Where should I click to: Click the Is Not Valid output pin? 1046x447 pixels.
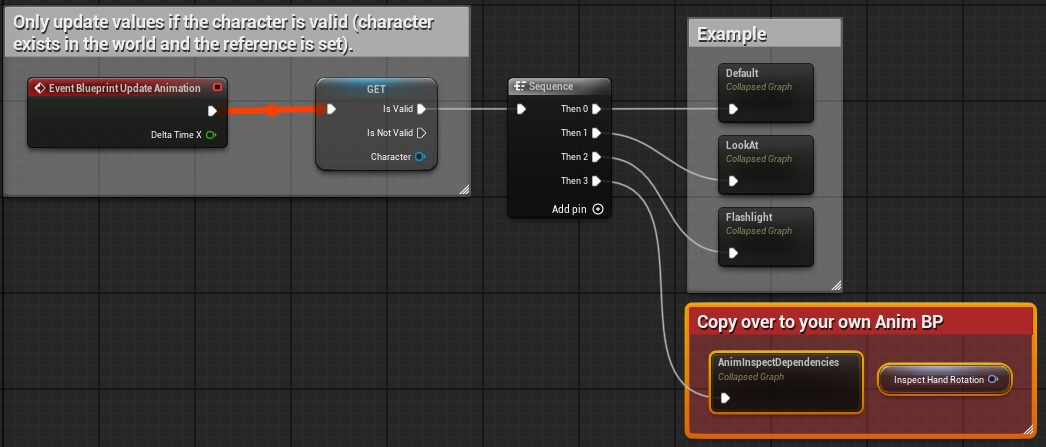(421, 133)
